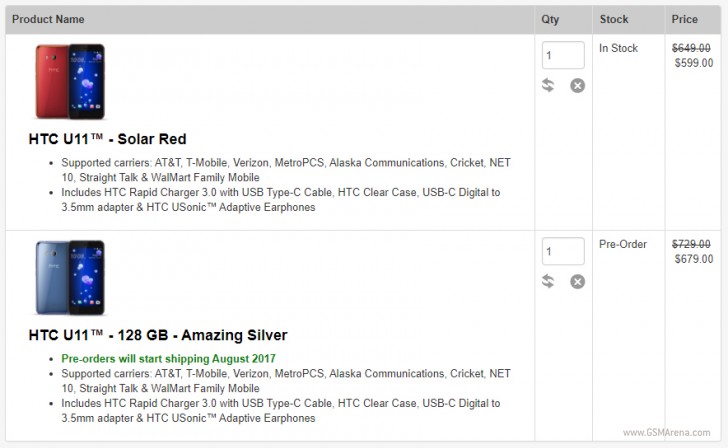Image resolution: width=728 pixels, height=448 pixels.
Task: Click the $599.00 sale price
Action: click(694, 63)
